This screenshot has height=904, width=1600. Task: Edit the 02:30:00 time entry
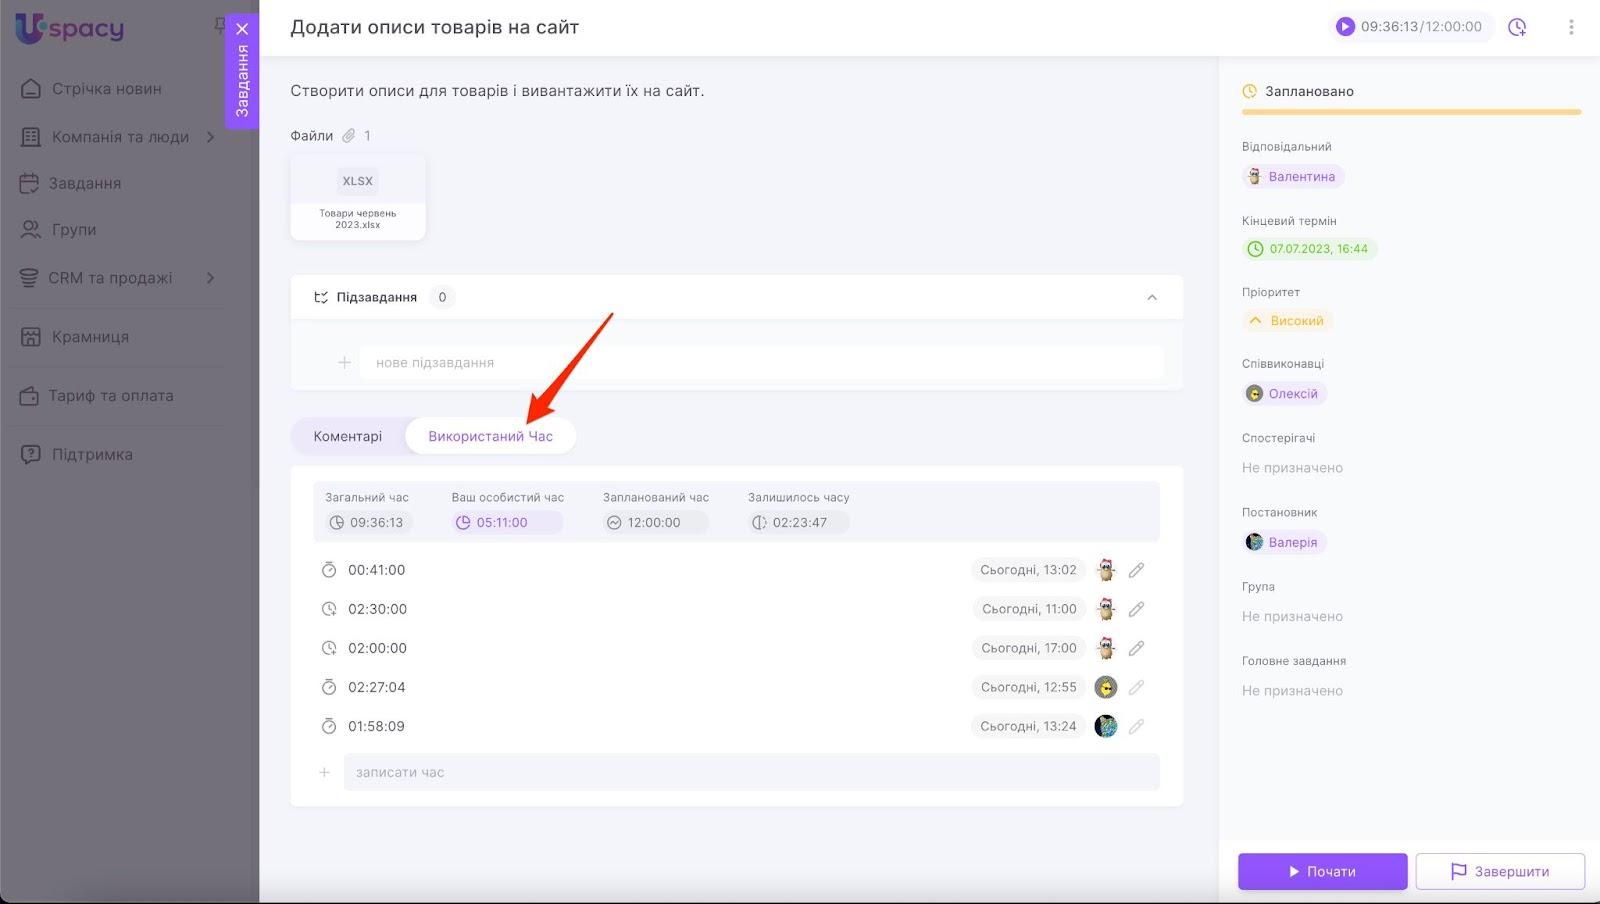coord(1136,610)
